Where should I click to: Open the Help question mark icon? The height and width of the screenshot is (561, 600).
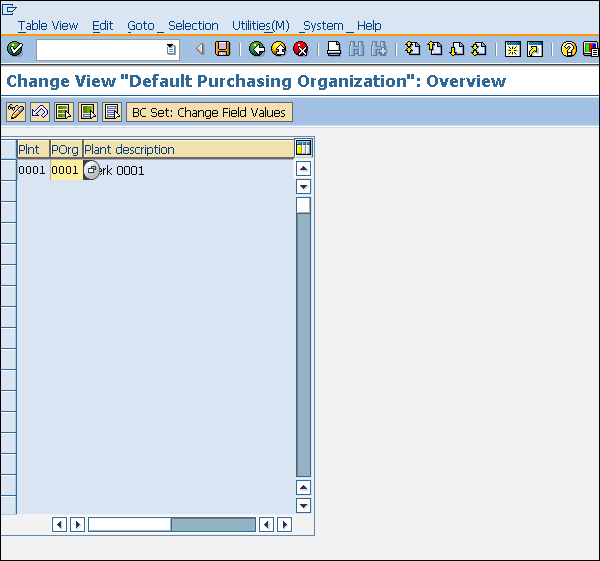pos(569,49)
